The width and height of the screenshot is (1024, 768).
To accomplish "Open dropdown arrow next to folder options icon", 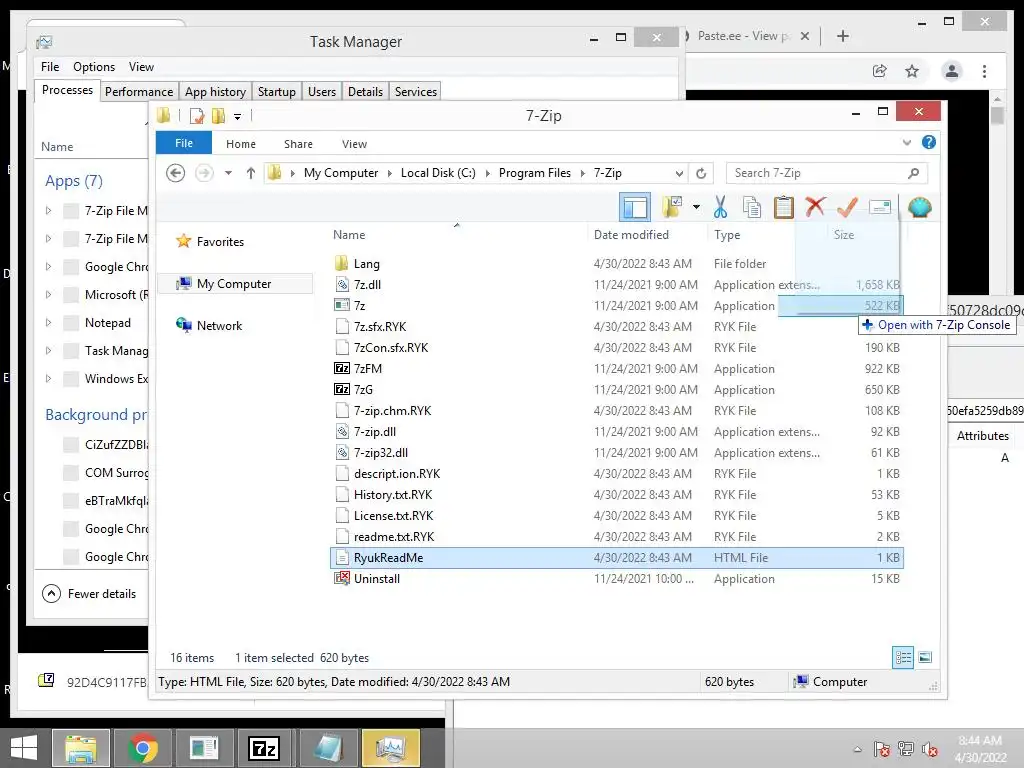I will click(x=696, y=208).
